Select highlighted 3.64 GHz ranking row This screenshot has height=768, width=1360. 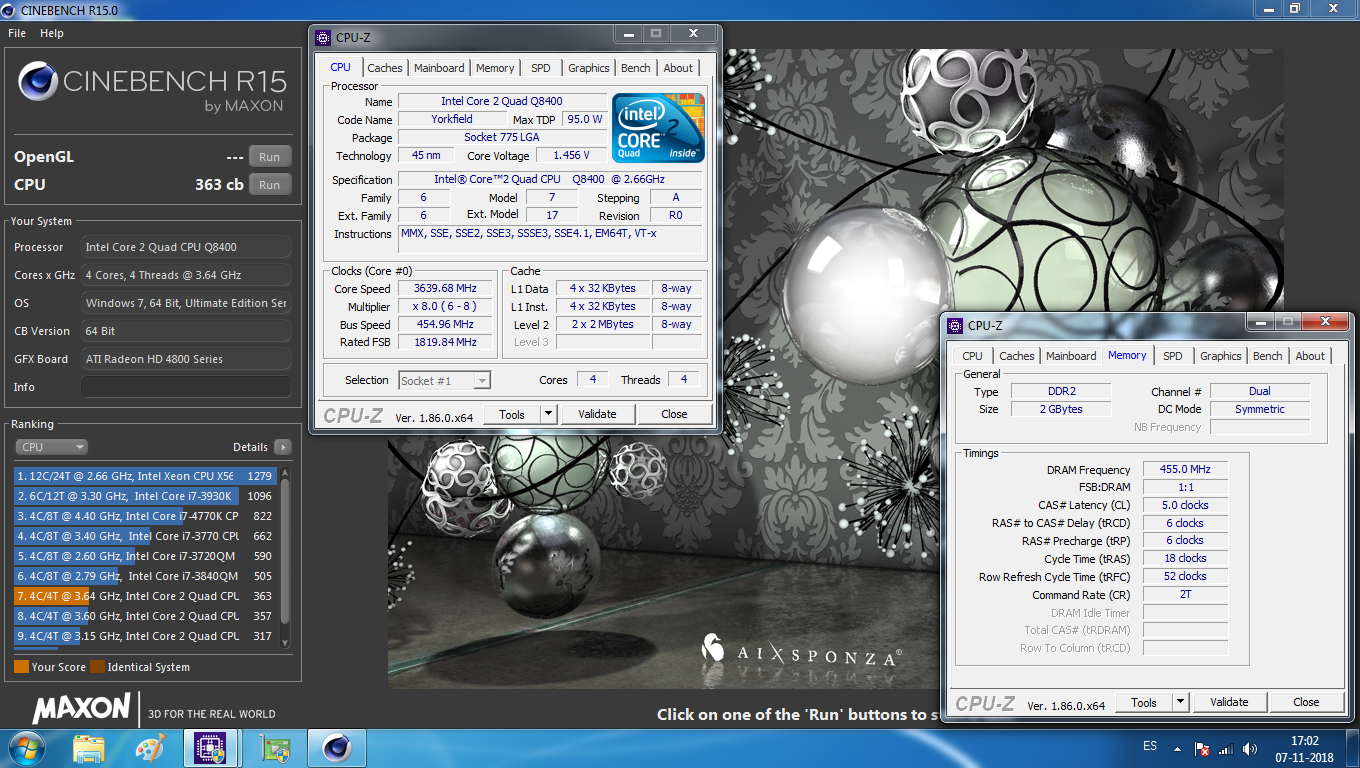[x=145, y=596]
